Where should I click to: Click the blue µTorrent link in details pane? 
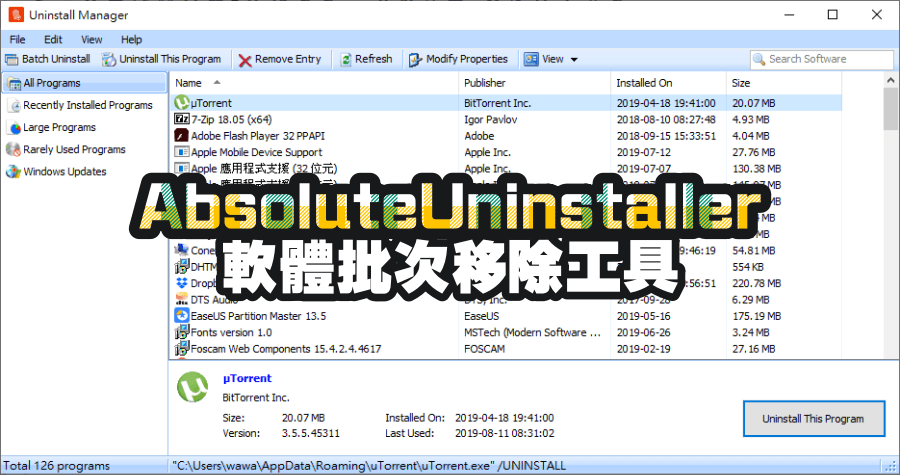click(247, 379)
